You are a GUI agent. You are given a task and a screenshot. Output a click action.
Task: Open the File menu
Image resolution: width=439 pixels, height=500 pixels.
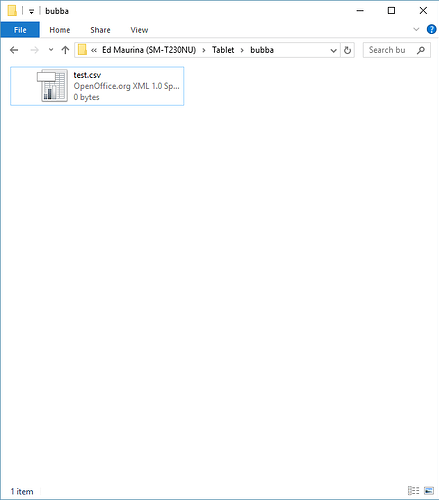tap(20, 30)
